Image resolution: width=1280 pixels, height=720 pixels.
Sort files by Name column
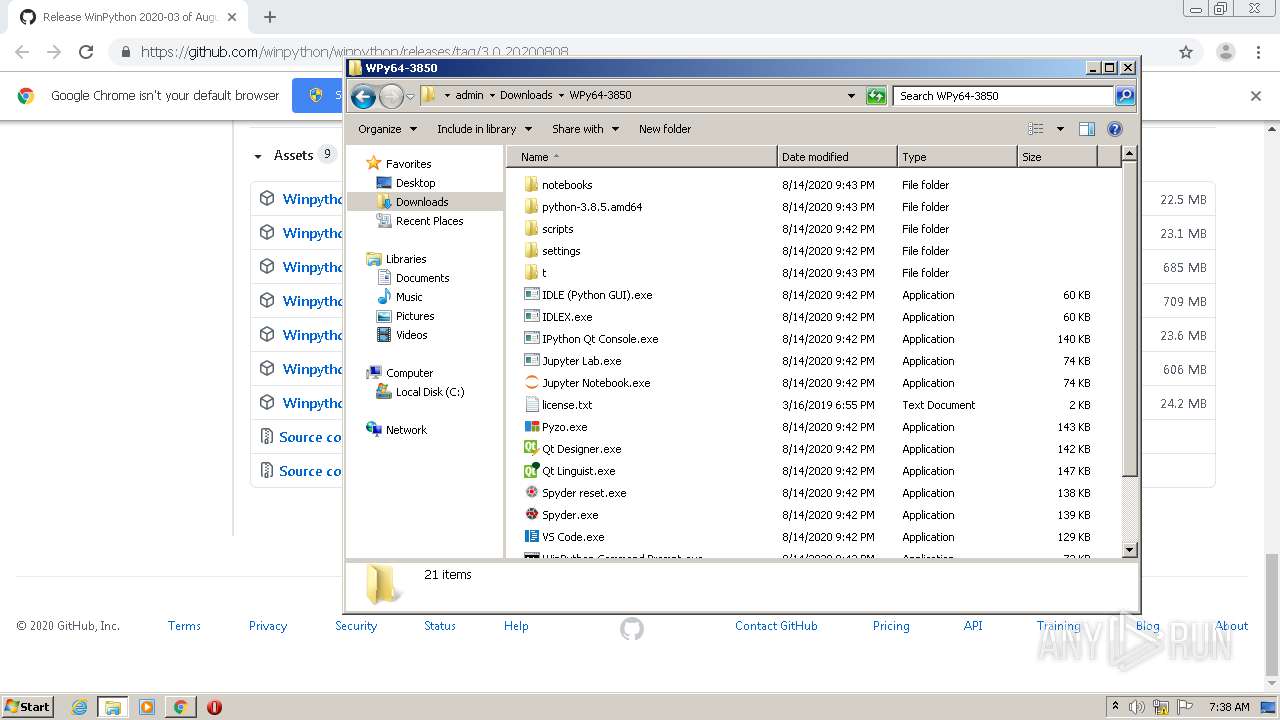(x=641, y=157)
